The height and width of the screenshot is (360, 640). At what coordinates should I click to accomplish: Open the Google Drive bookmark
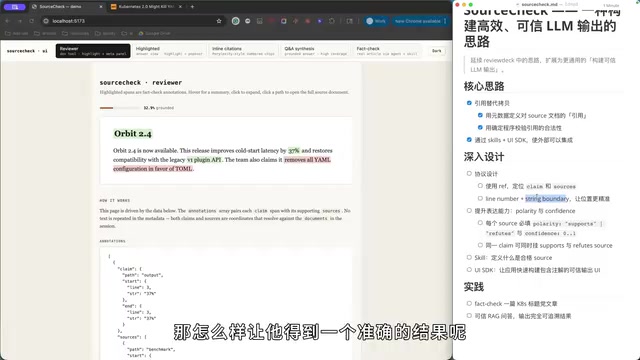pyautogui.click(x=154, y=33)
